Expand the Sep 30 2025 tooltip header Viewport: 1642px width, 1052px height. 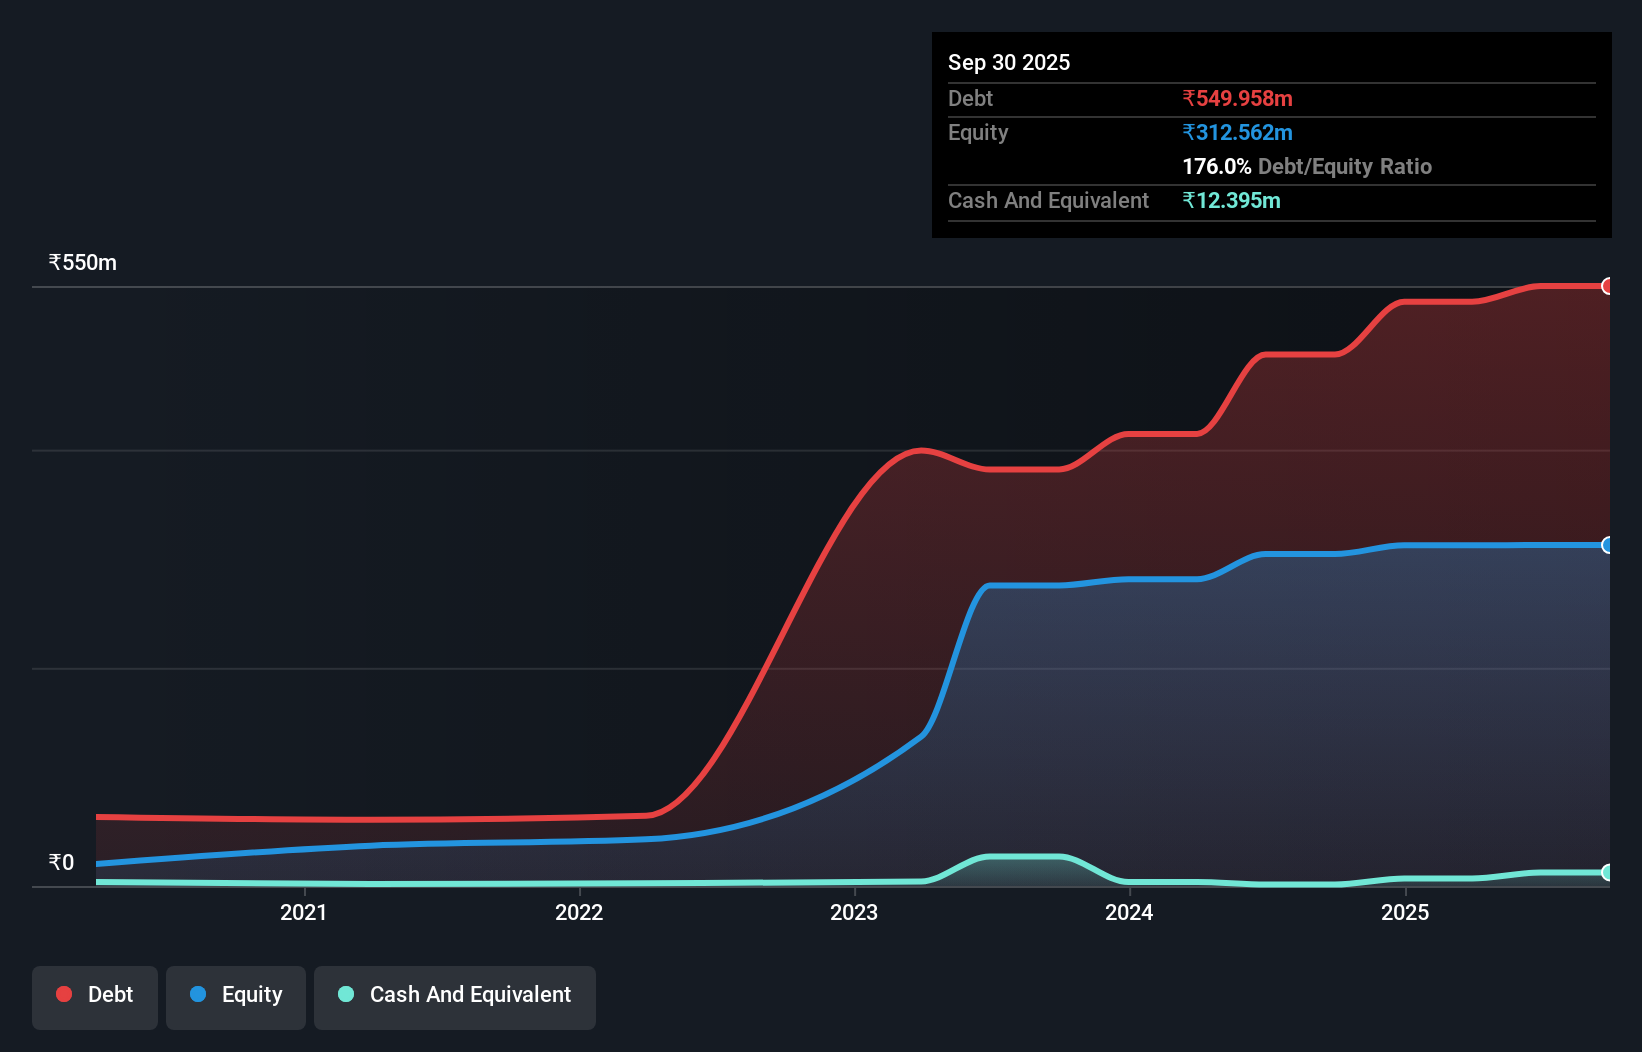click(1009, 62)
